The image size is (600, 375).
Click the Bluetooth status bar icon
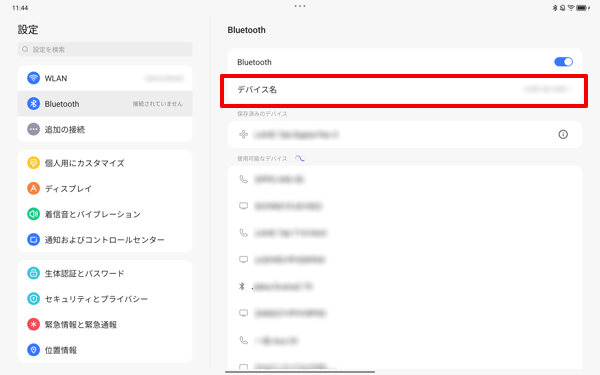click(555, 8)
